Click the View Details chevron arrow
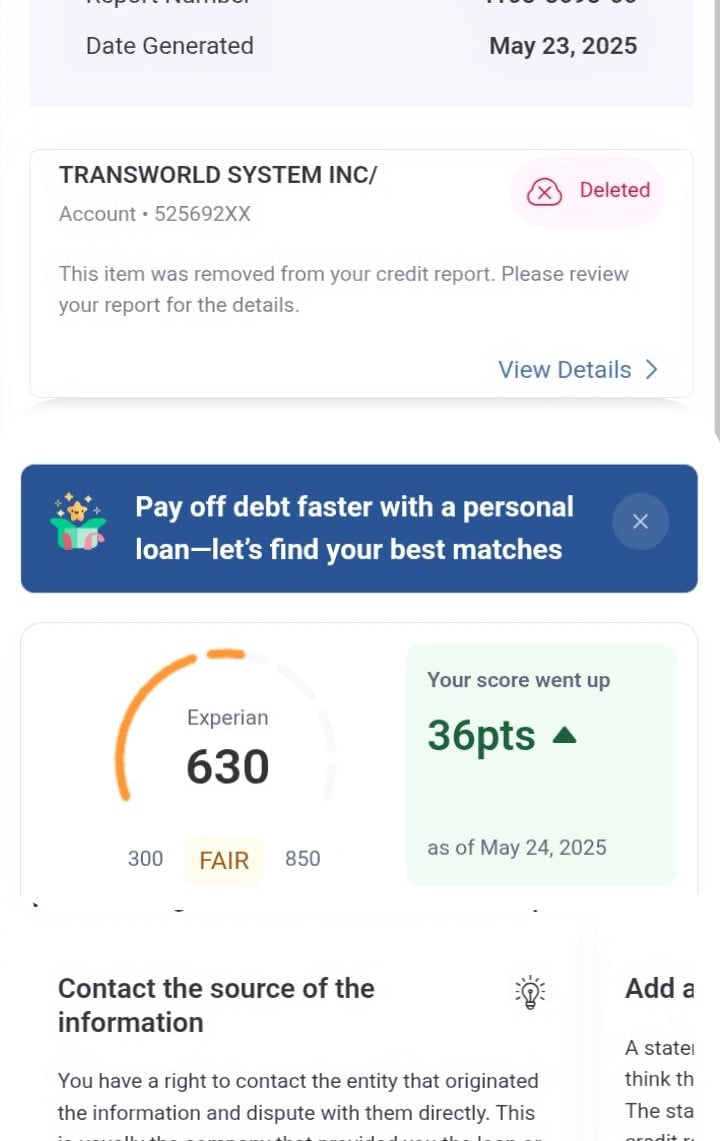The width and height of the screenshot is (720, 1141). click(652, 370)
